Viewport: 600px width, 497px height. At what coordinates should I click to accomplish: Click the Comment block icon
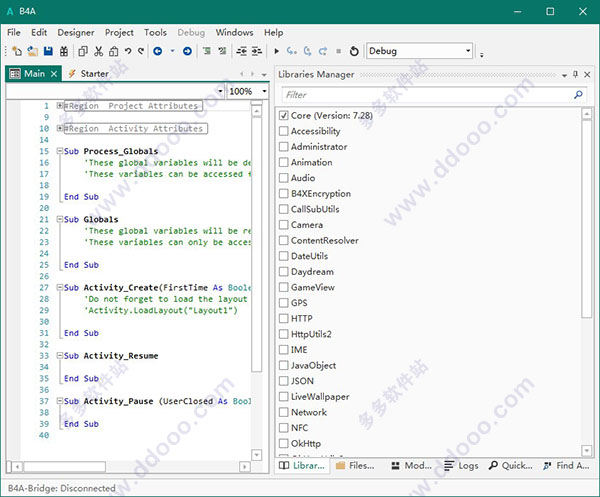click(207, 51)
